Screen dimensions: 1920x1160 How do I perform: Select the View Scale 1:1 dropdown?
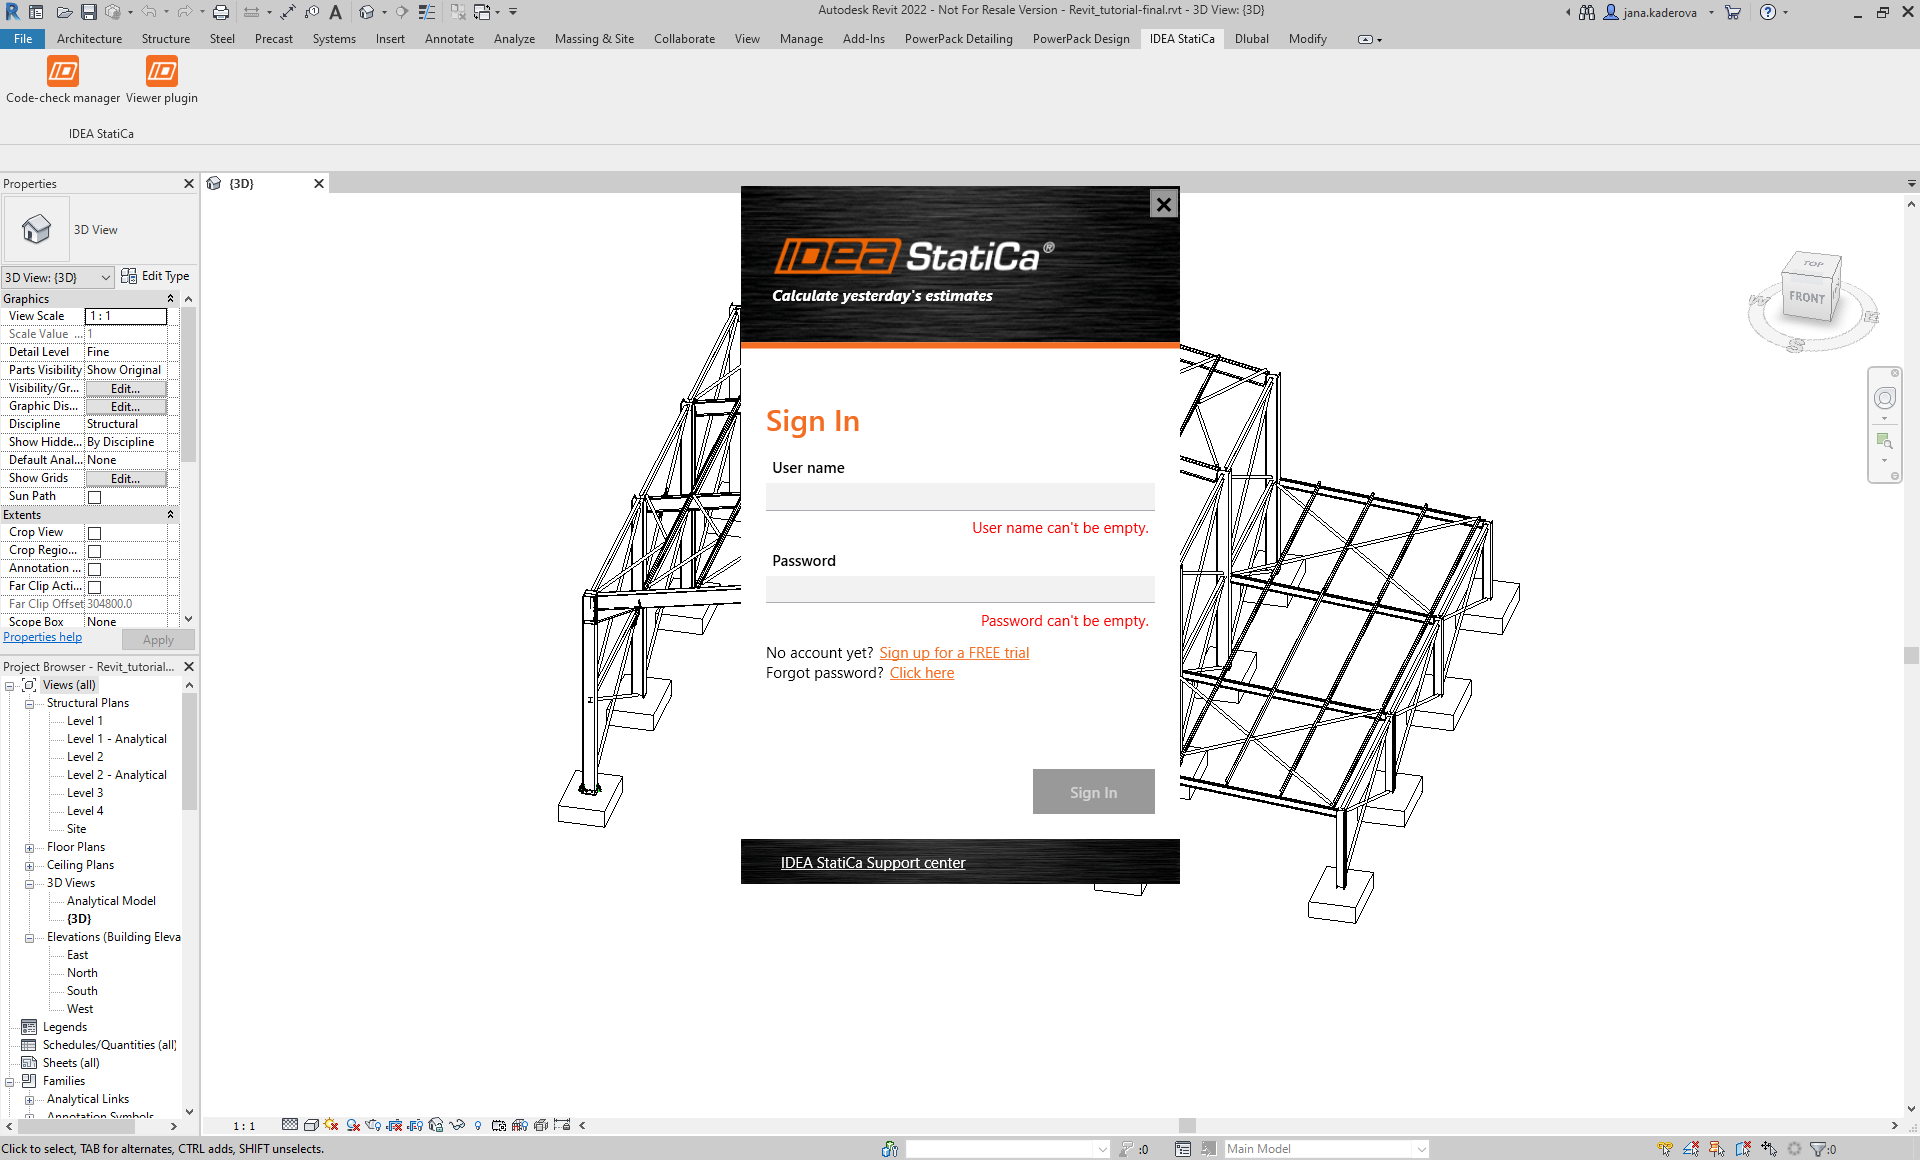click(126, 315)
